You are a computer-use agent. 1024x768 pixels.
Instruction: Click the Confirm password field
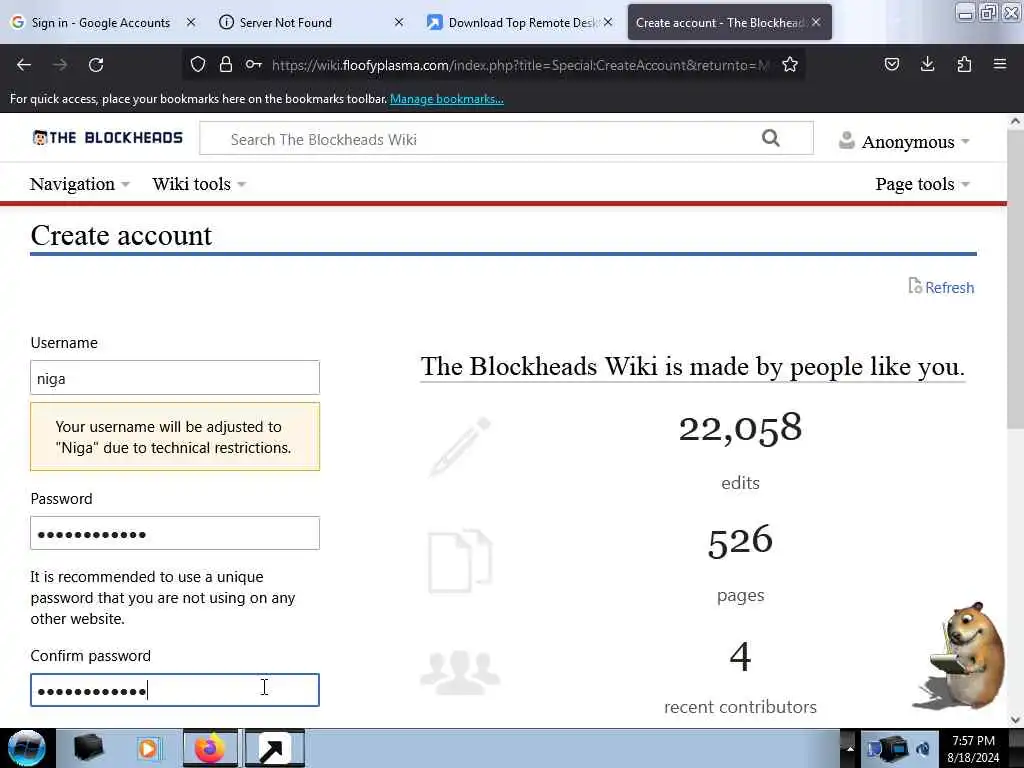pyautogui.click(x=175, y=690)
